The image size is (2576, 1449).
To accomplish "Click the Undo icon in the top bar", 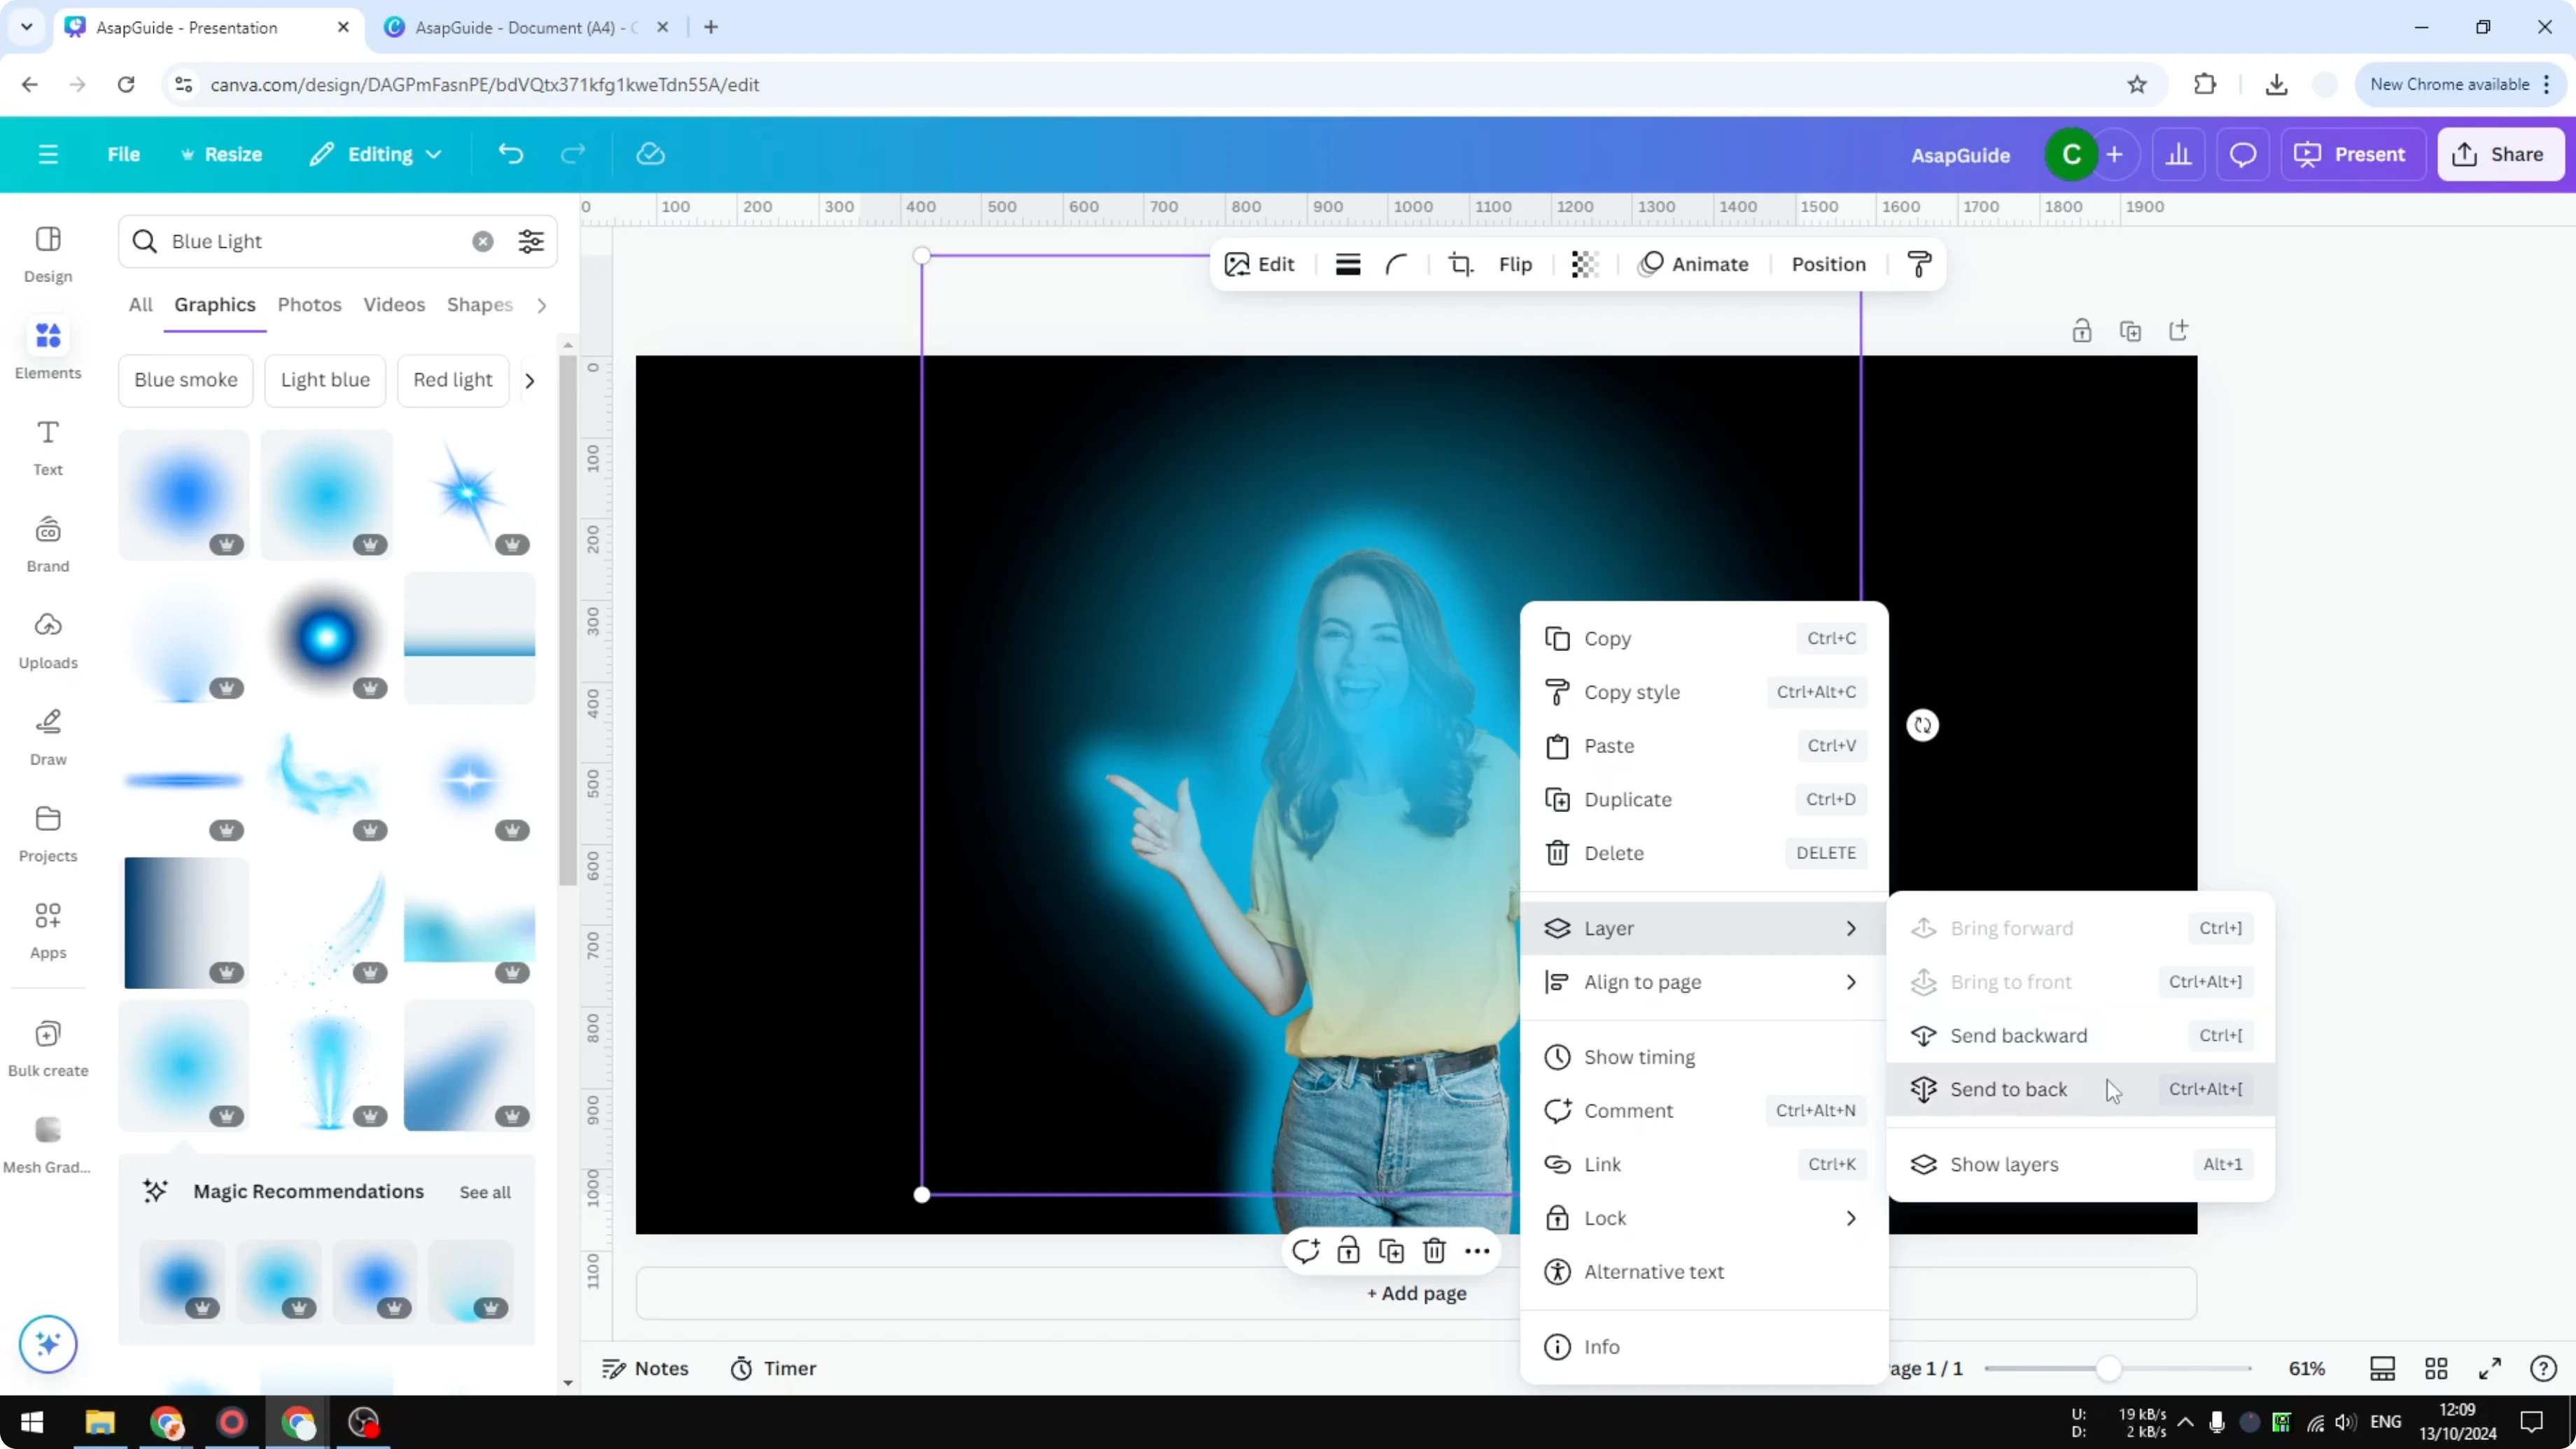I will (510, 154).
